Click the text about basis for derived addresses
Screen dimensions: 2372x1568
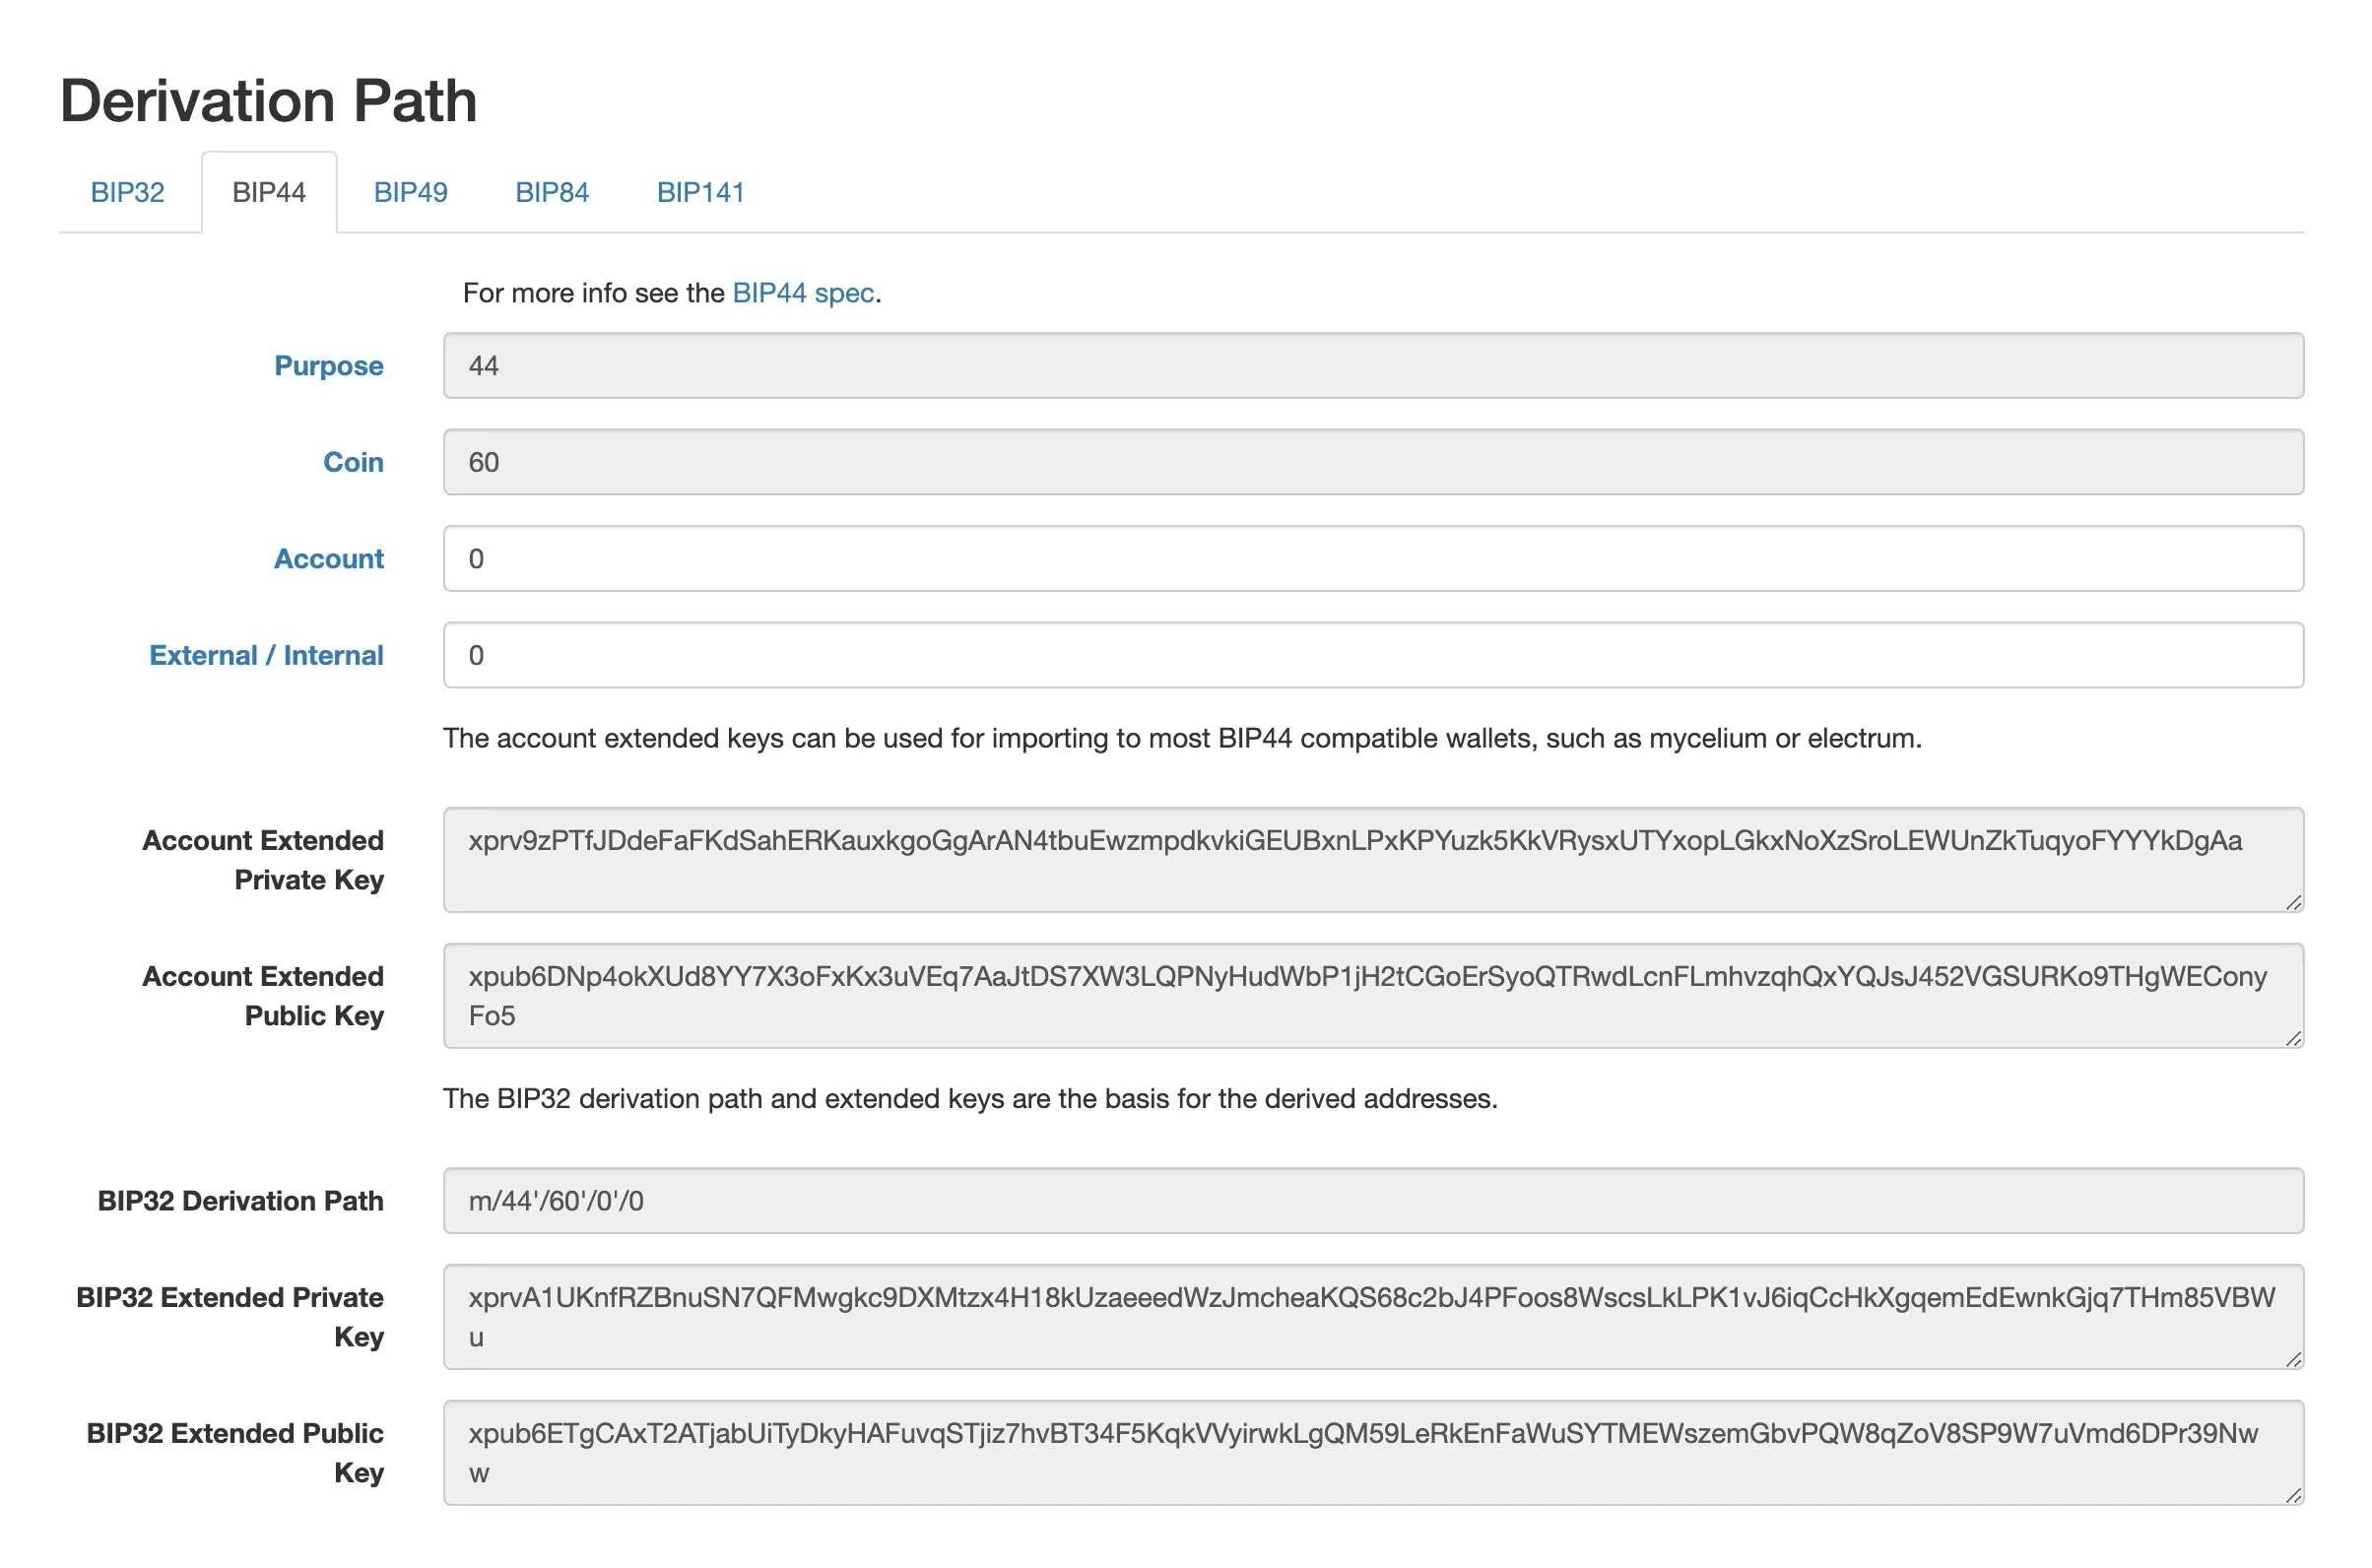point(971,1099)
